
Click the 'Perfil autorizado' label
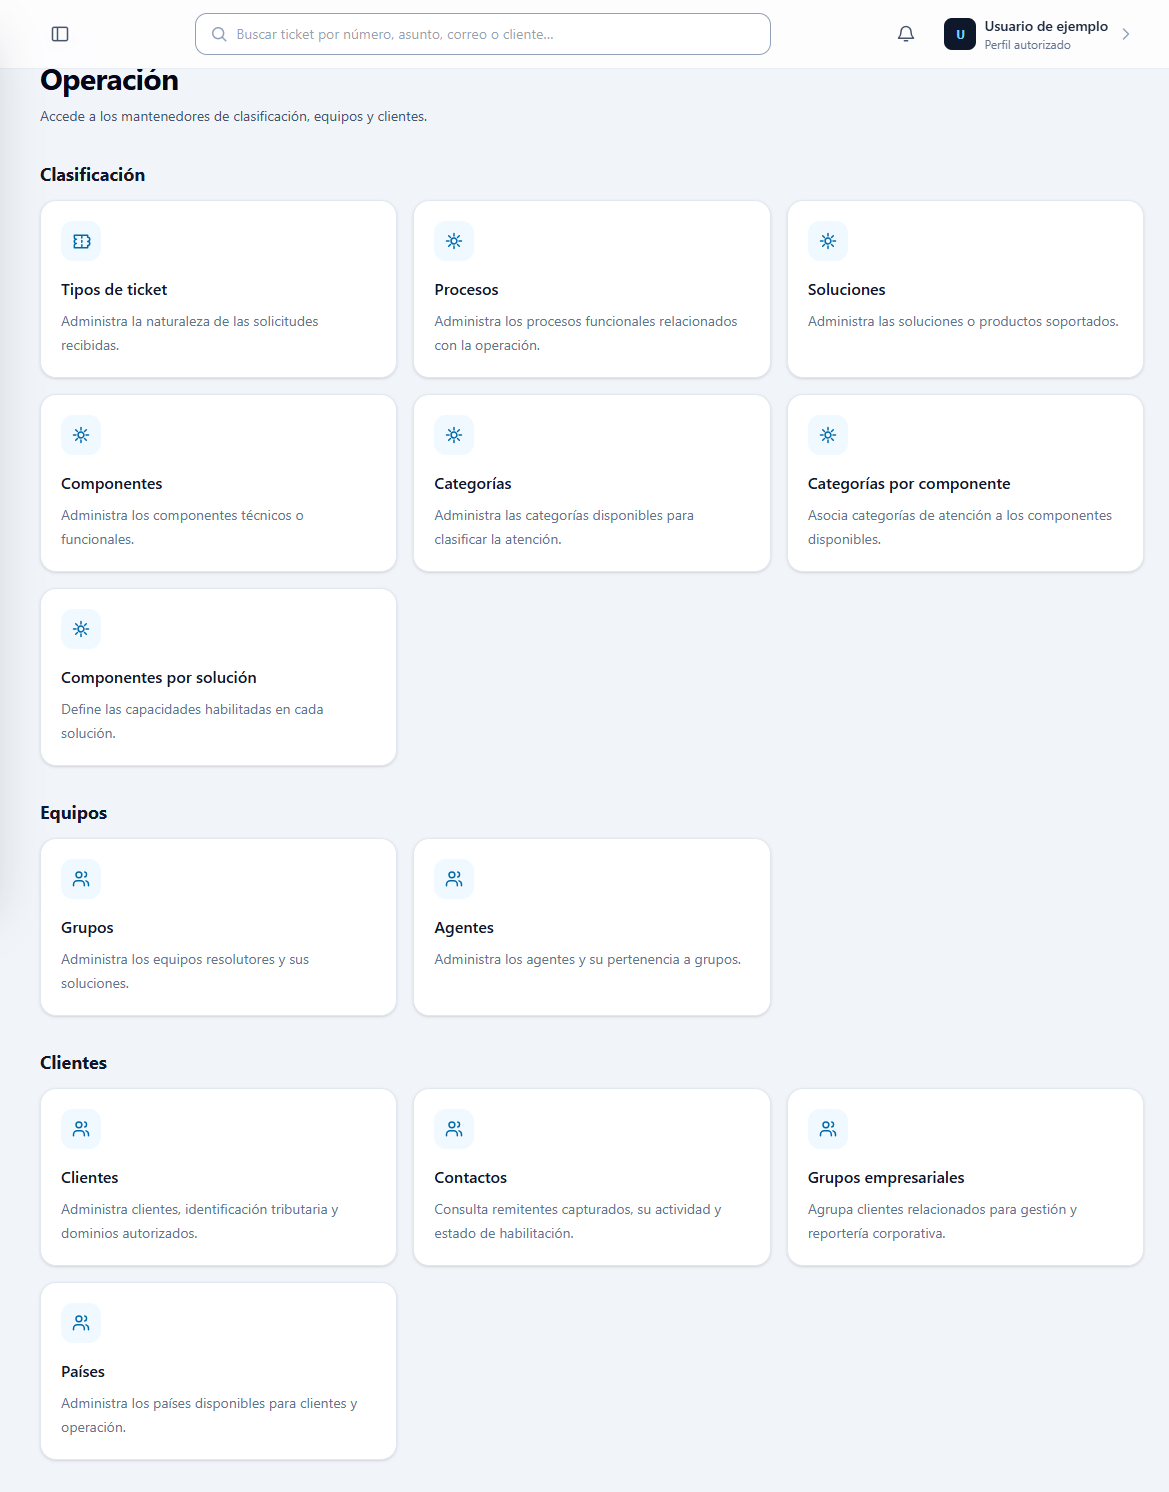1027,45
